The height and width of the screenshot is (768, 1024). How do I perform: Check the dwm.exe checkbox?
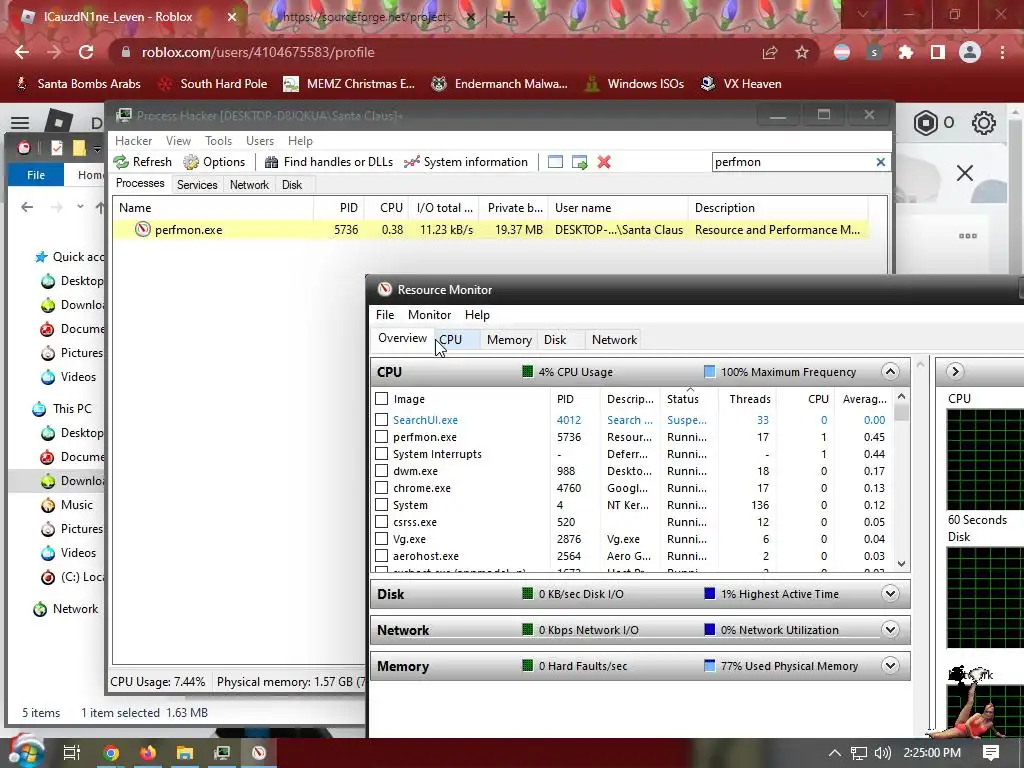[x=382, y=471]
